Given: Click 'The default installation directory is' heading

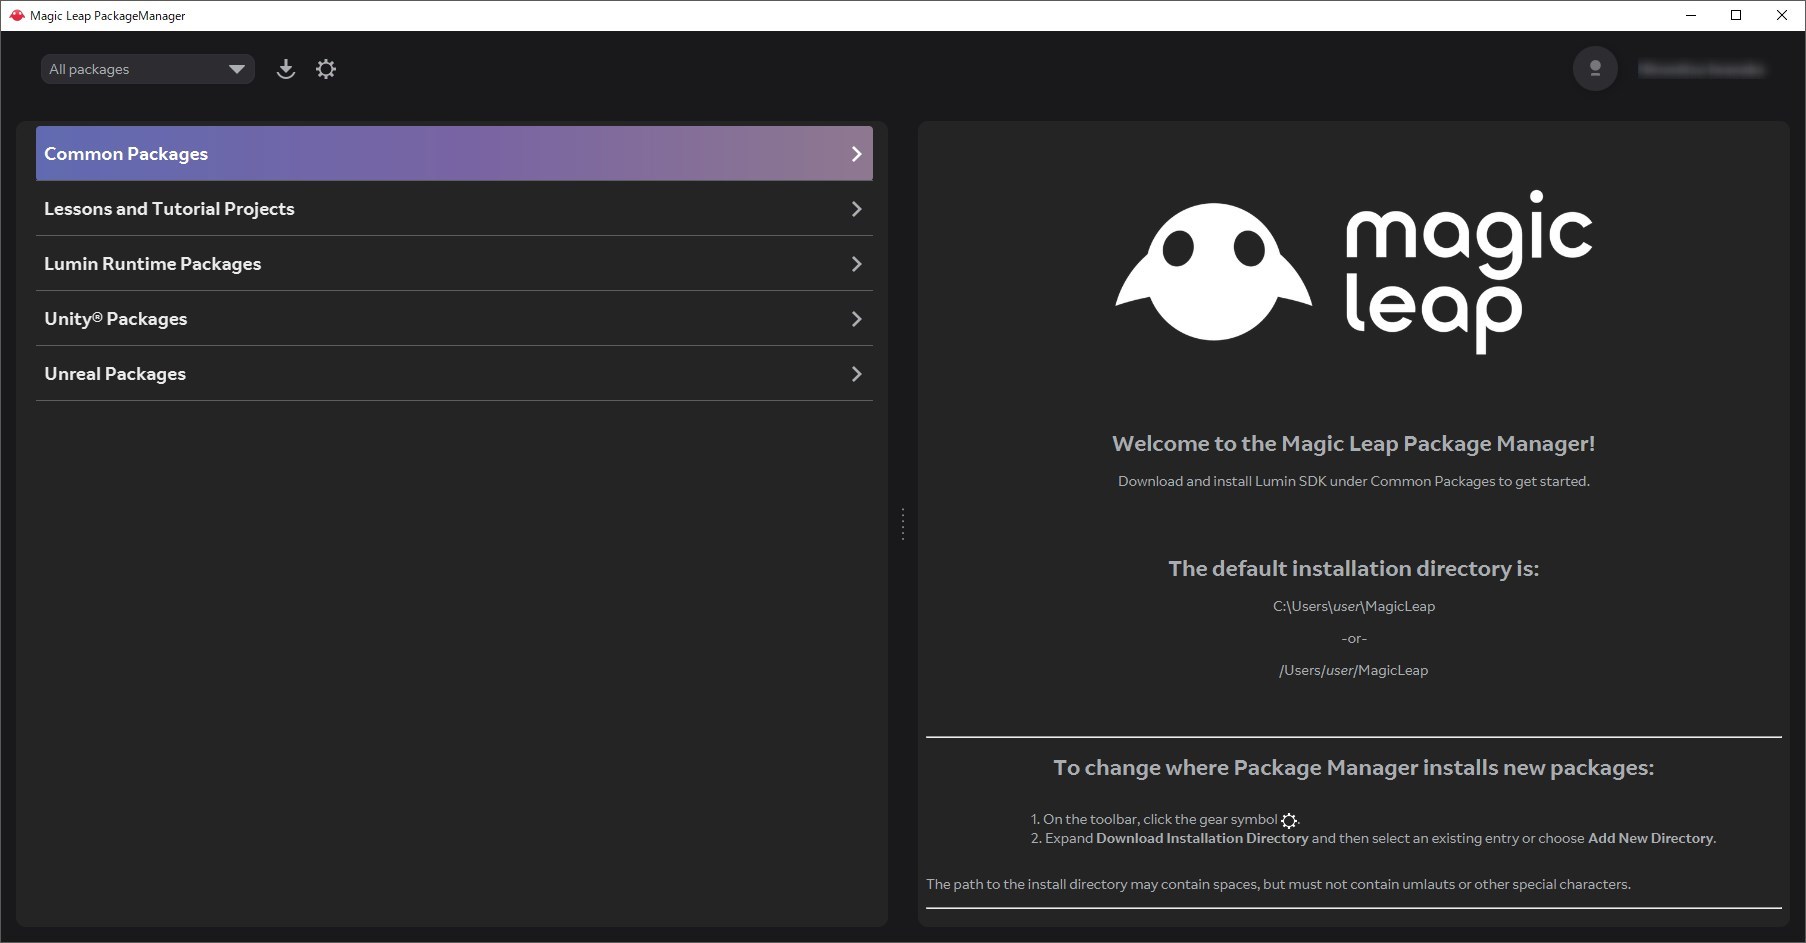Looking at the screenshot, I should pyautogui.click(x=1354, y=568).
